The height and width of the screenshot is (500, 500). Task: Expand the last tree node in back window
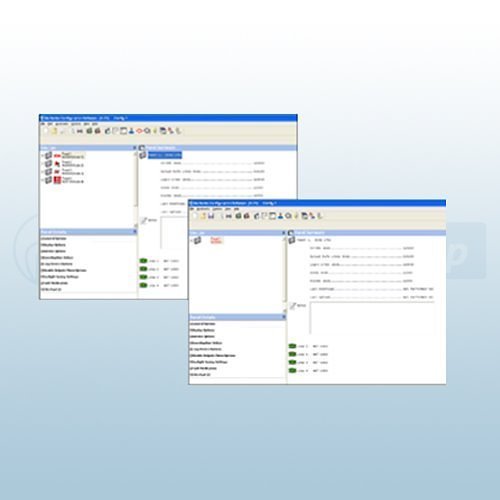pos(43,180)
